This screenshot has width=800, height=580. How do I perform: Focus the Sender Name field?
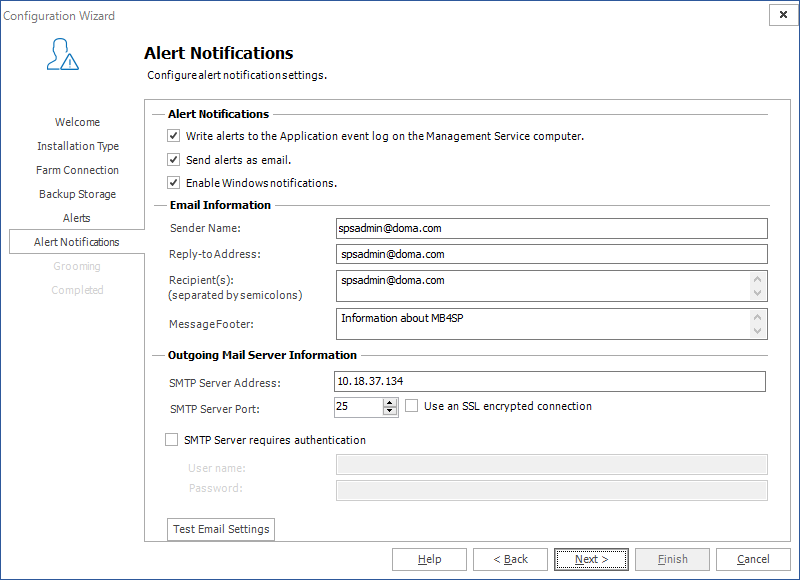click(552, 229)
